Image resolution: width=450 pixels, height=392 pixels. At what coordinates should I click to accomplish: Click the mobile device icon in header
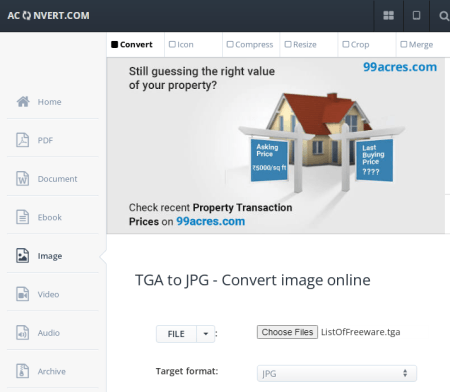(x=416, y=15)
